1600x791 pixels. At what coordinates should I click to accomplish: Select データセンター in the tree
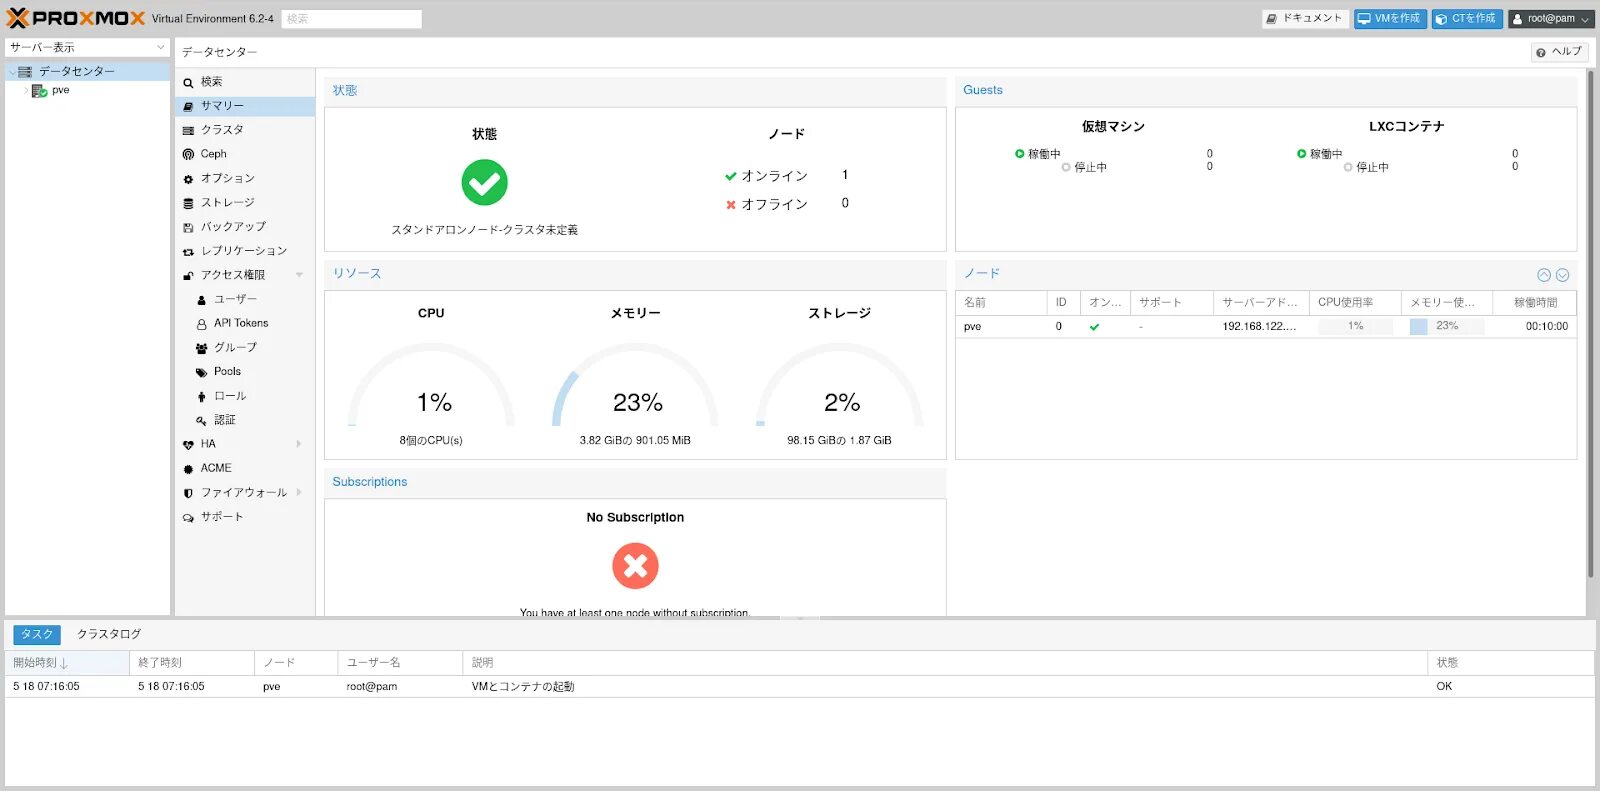[87, 71]
